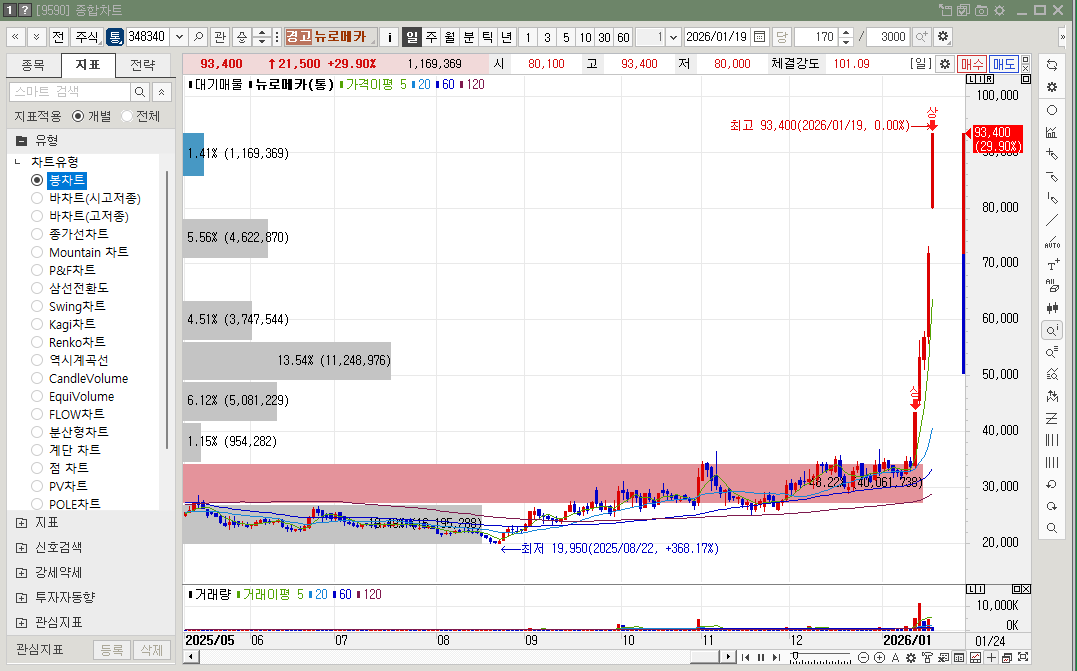Click the magnifier zoom tool in right toolbar
The height and width of the screenshot is (671, 1077).
(x=1052, y=528)
